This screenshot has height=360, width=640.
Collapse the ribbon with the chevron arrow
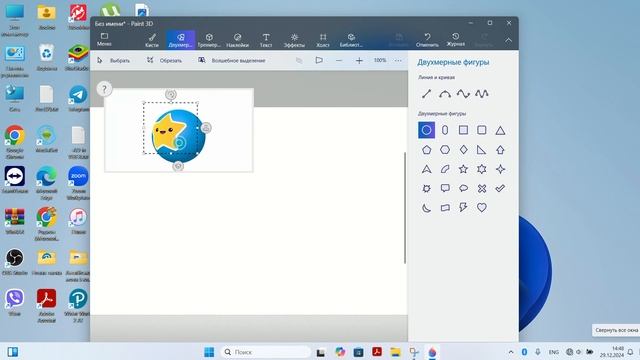click(508, 40)
